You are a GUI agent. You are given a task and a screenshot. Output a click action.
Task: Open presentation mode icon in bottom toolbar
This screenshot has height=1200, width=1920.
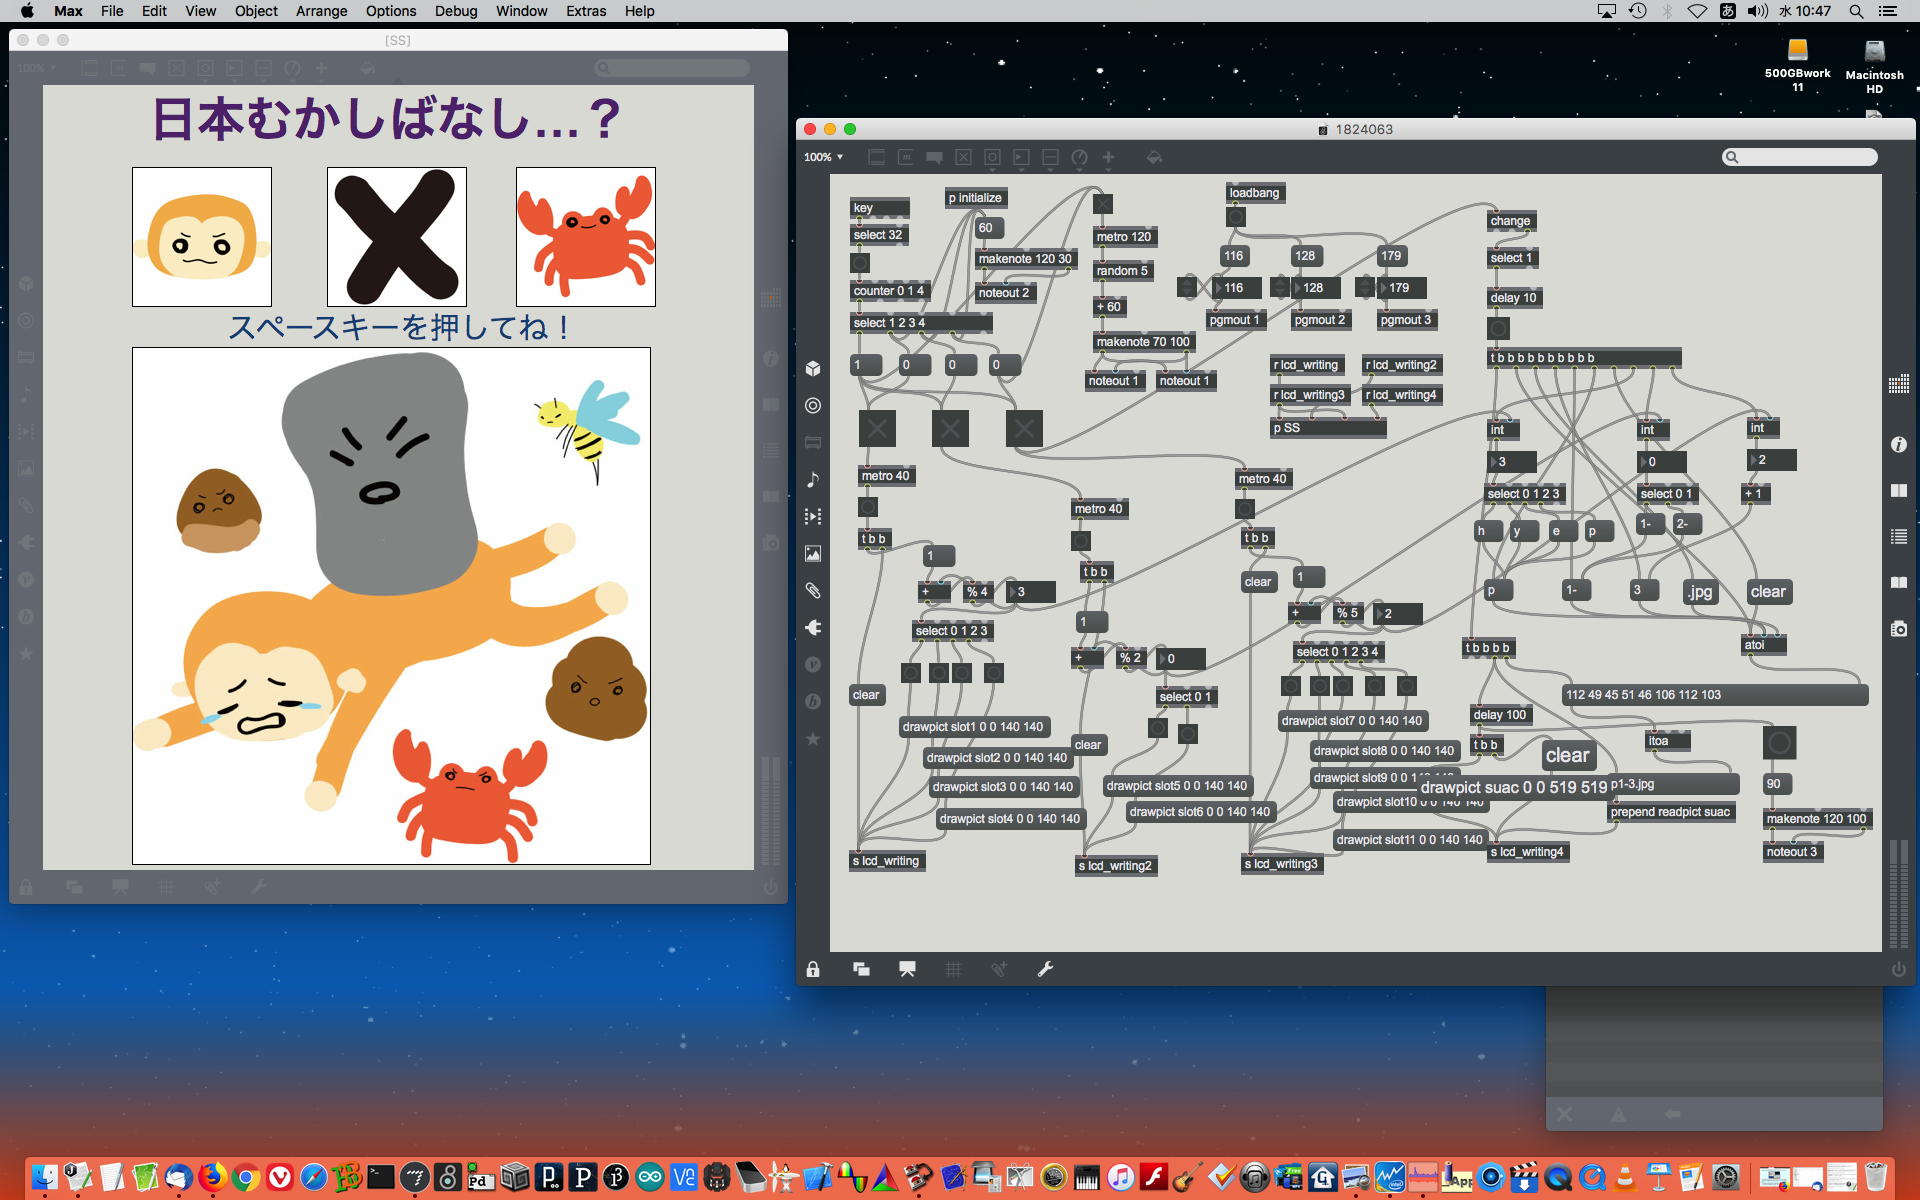click(x=907, y=969)
